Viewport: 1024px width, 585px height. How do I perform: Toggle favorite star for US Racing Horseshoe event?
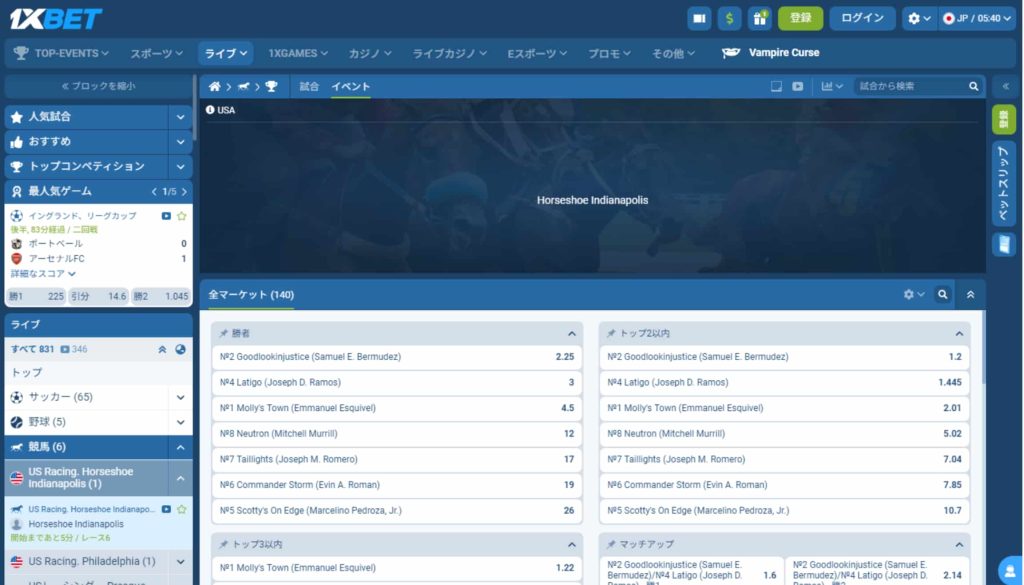(x=182, y=509)
